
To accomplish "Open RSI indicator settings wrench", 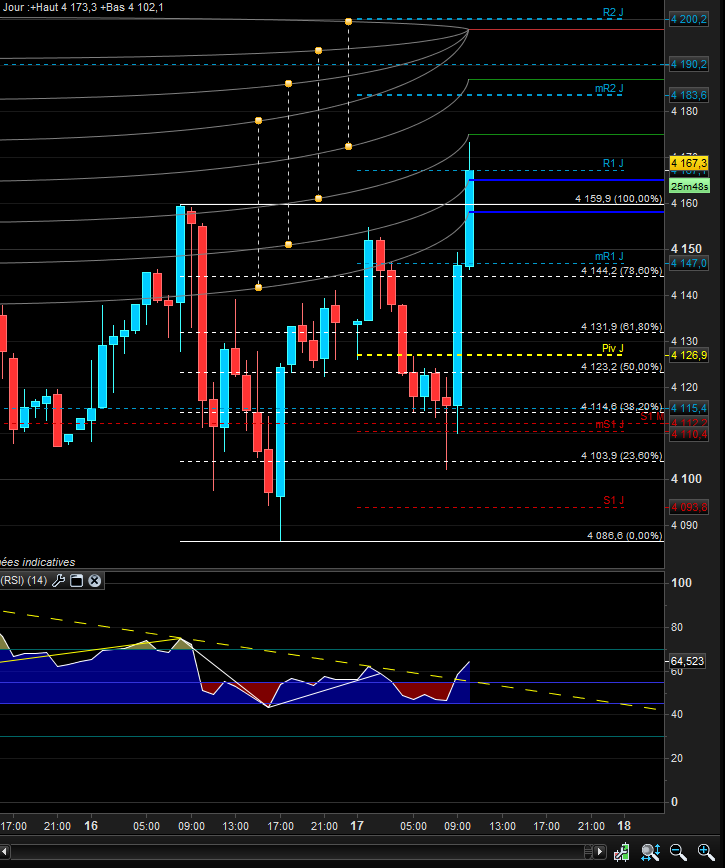I will coord(58,580).
